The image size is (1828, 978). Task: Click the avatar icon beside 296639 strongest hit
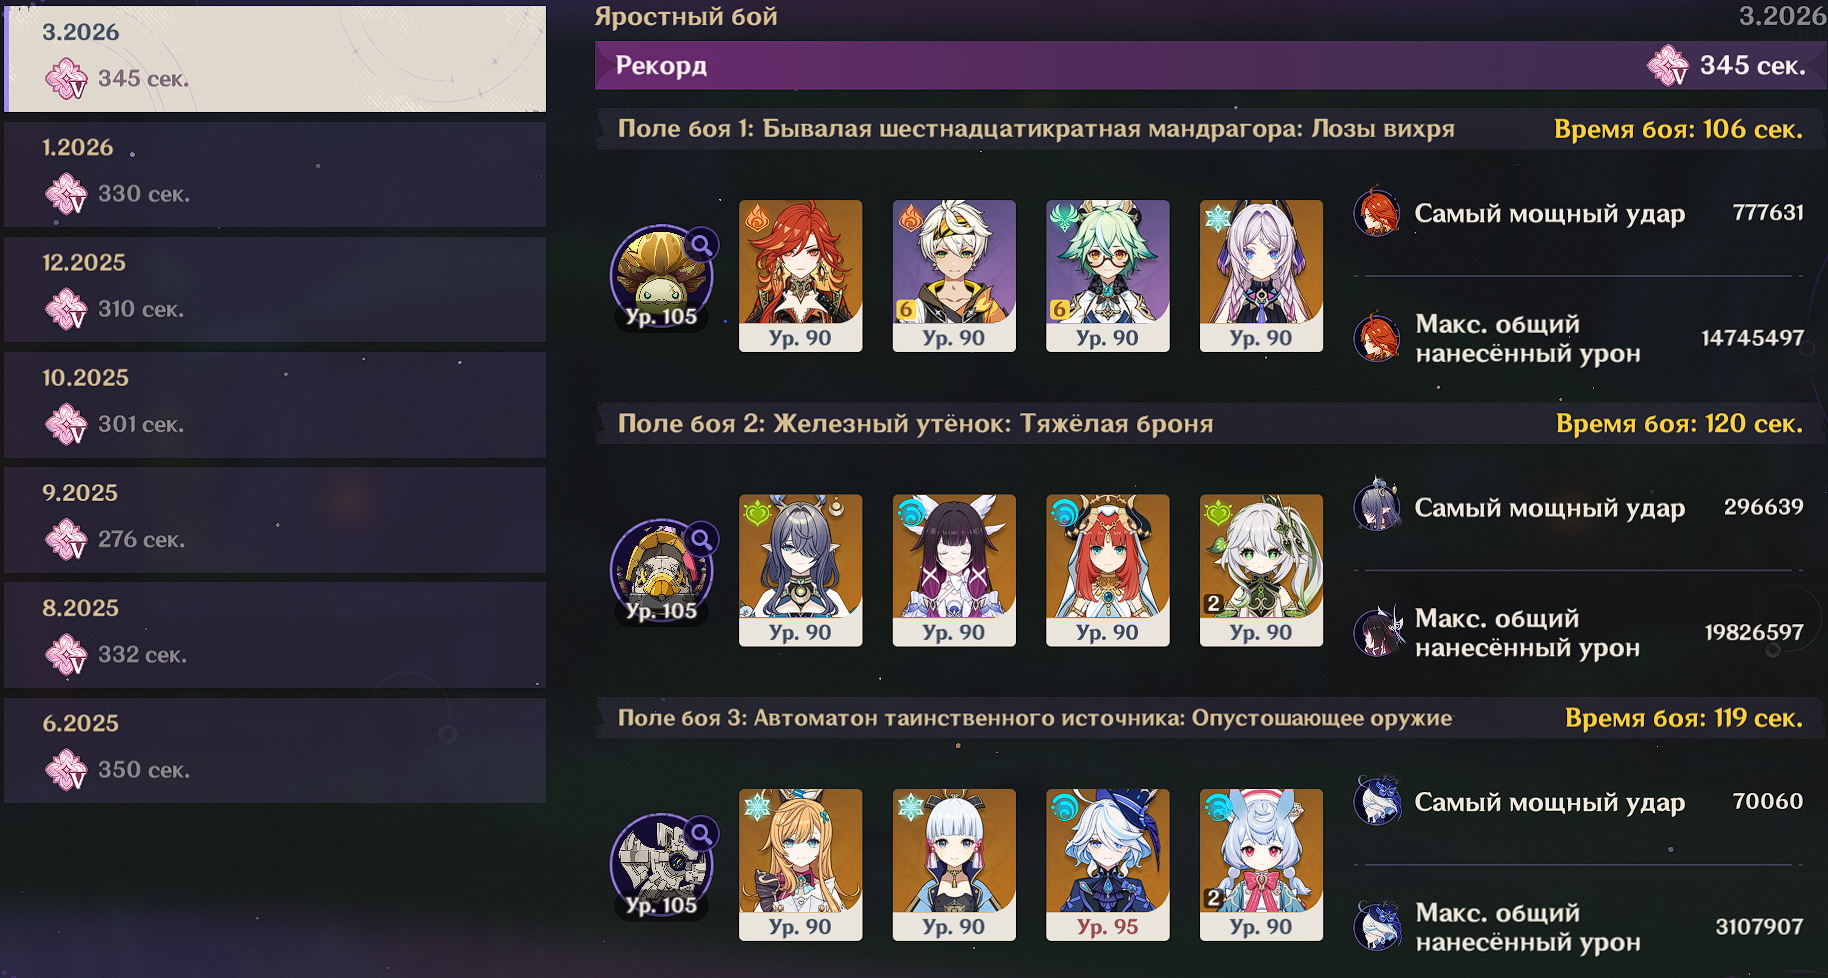point(1377,506)
